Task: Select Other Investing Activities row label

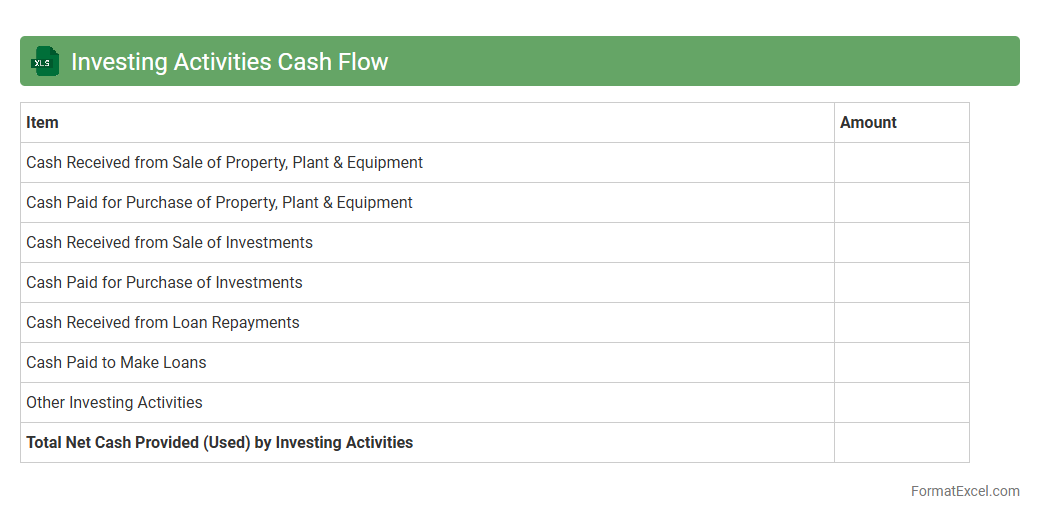Action: 114,402
